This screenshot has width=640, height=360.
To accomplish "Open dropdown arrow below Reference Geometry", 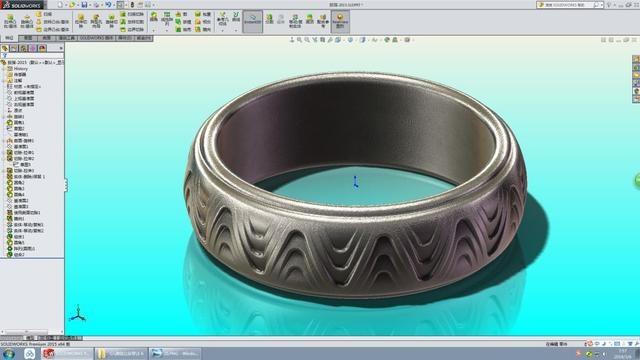I will [x=222, y=31].
